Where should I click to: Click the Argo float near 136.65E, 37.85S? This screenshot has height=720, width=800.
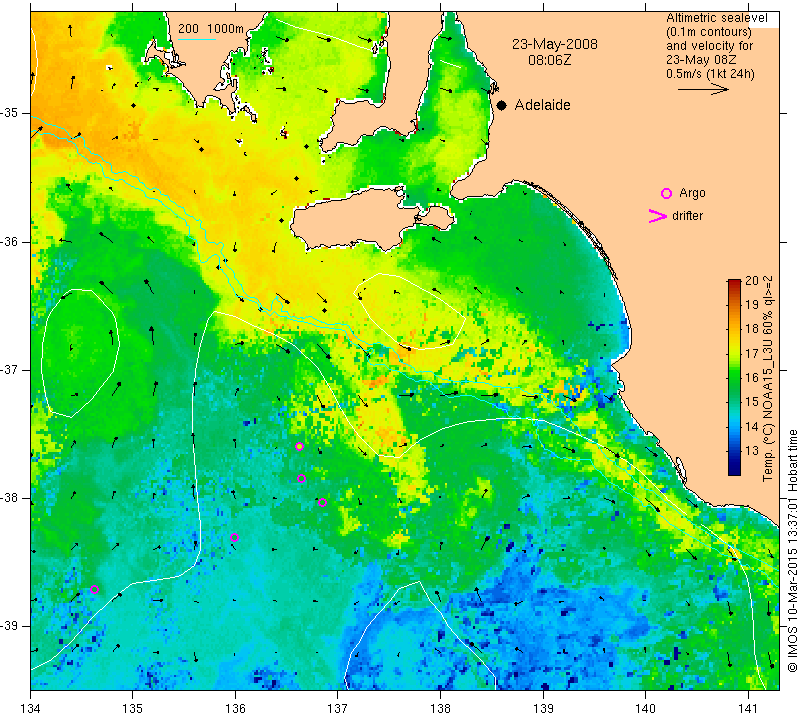[x=302, y=479]
